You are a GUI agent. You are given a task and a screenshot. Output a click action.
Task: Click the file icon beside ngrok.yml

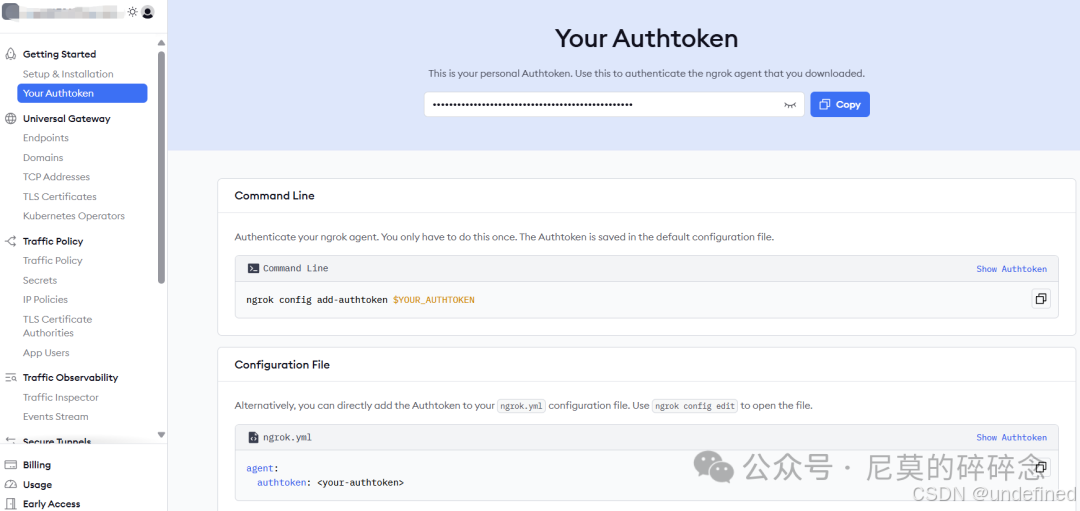(x=253, y=437)
